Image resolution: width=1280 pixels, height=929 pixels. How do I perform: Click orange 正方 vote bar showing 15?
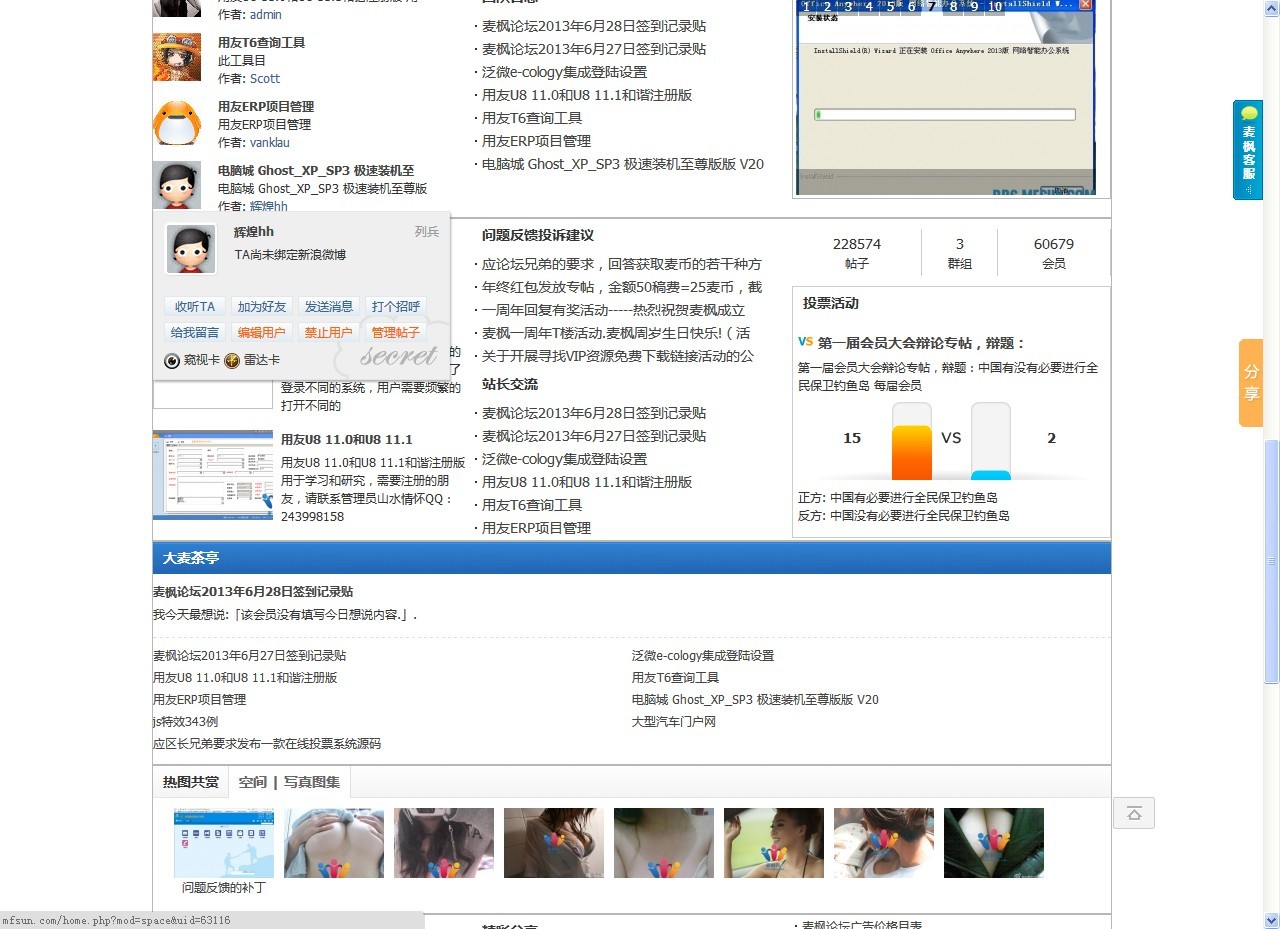pos(912,453)
